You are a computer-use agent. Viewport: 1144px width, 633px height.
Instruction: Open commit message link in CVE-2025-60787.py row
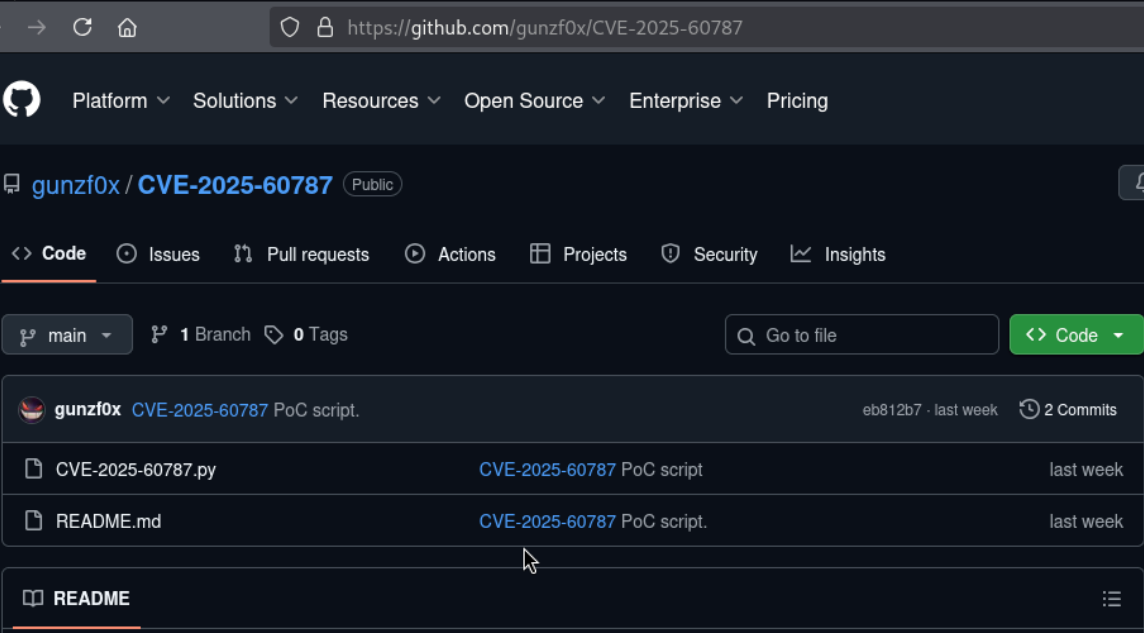click(x=547, y=470)
